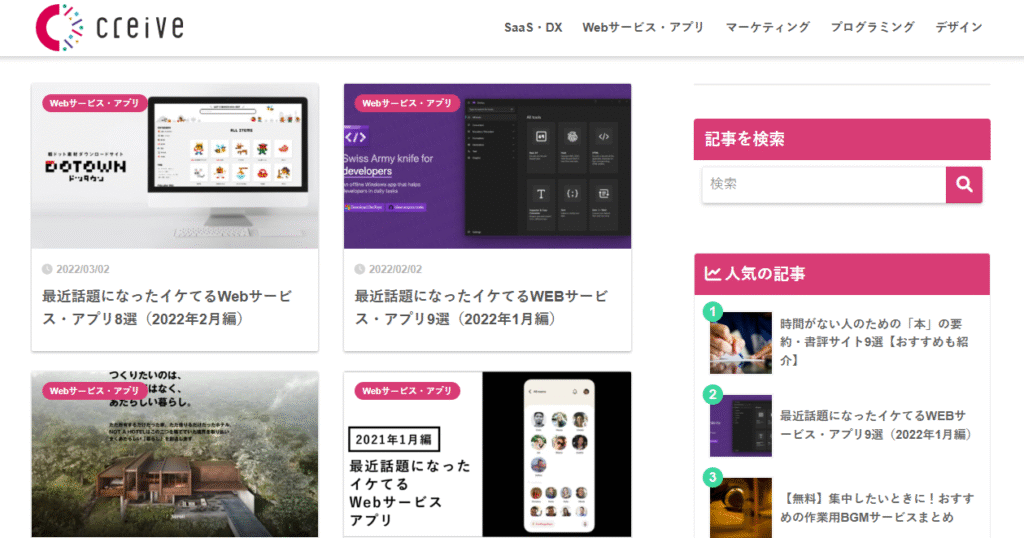Click the Webサービス・アプリ tag on purple card
1024x538 pixels.
(x=407, y=103)
